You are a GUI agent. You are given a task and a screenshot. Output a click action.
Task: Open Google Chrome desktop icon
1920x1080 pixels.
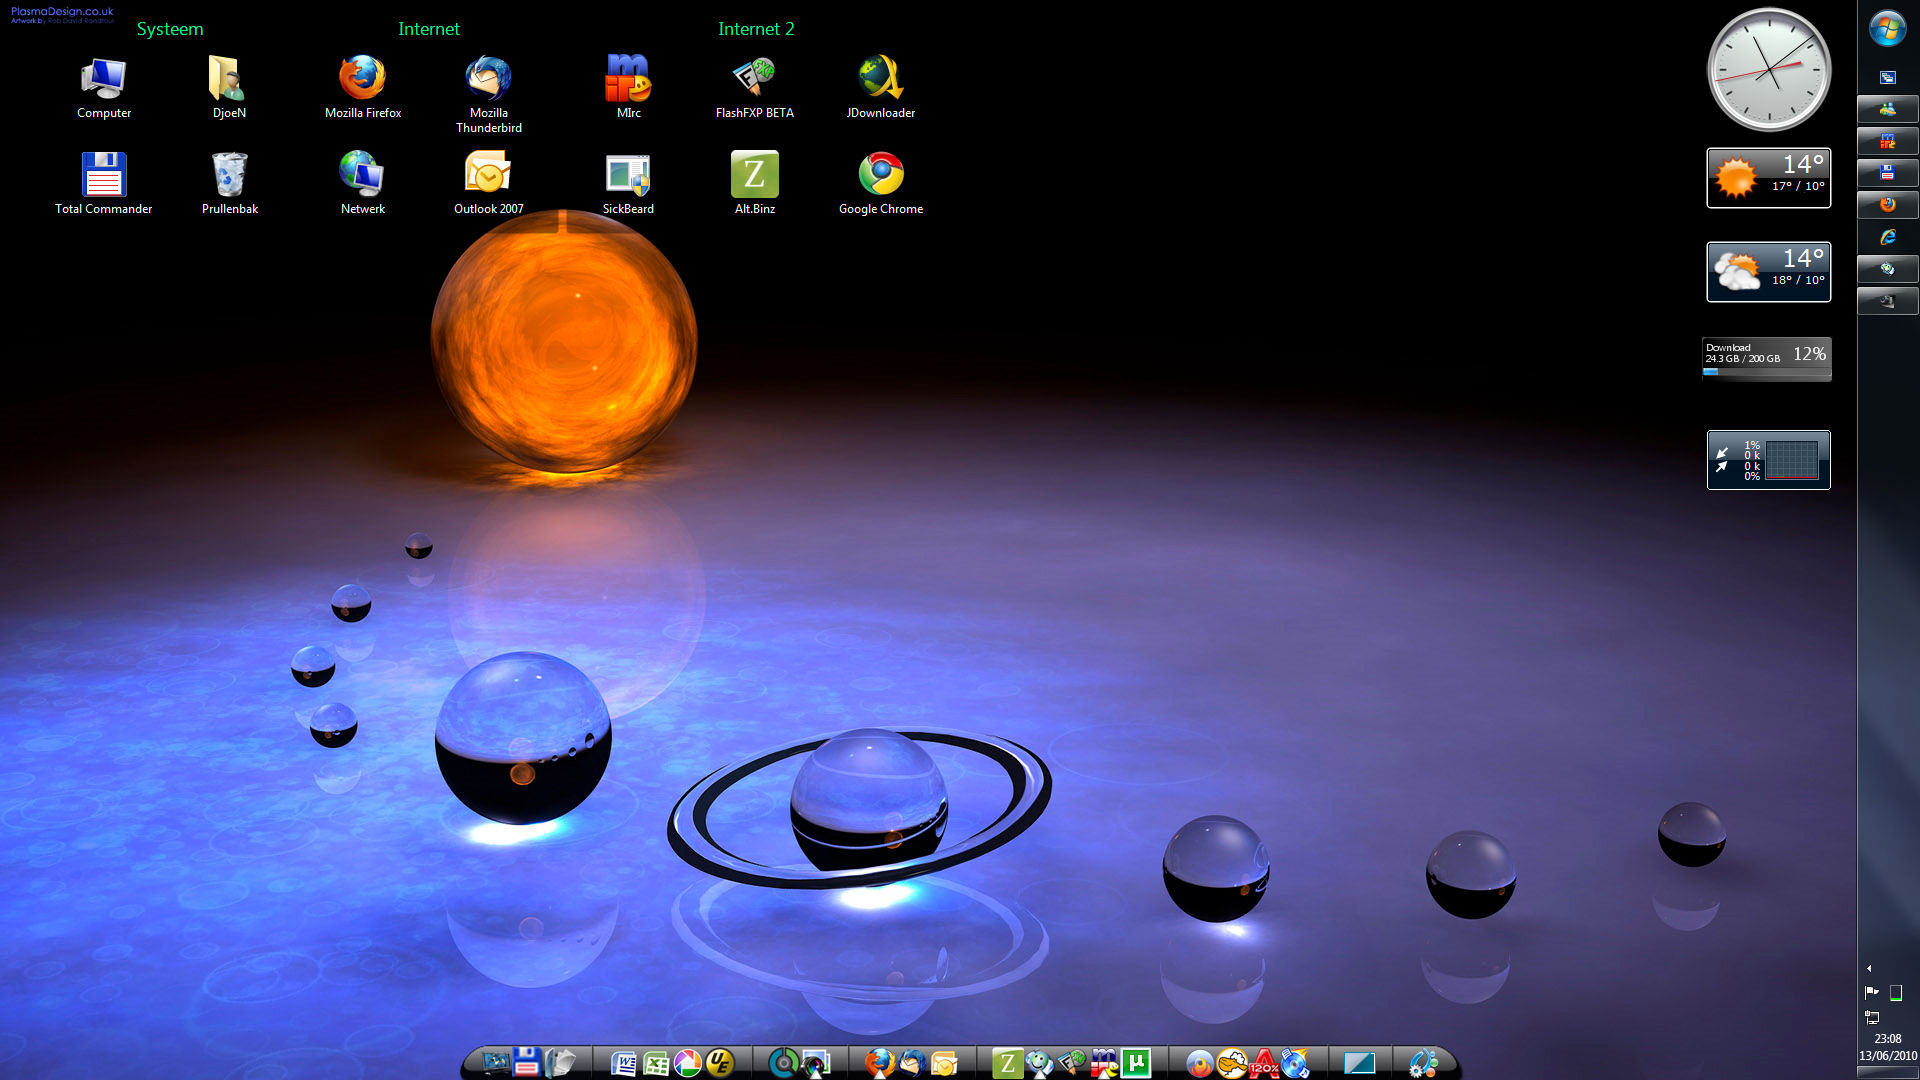pyautogui.click(x=880, y=175)
